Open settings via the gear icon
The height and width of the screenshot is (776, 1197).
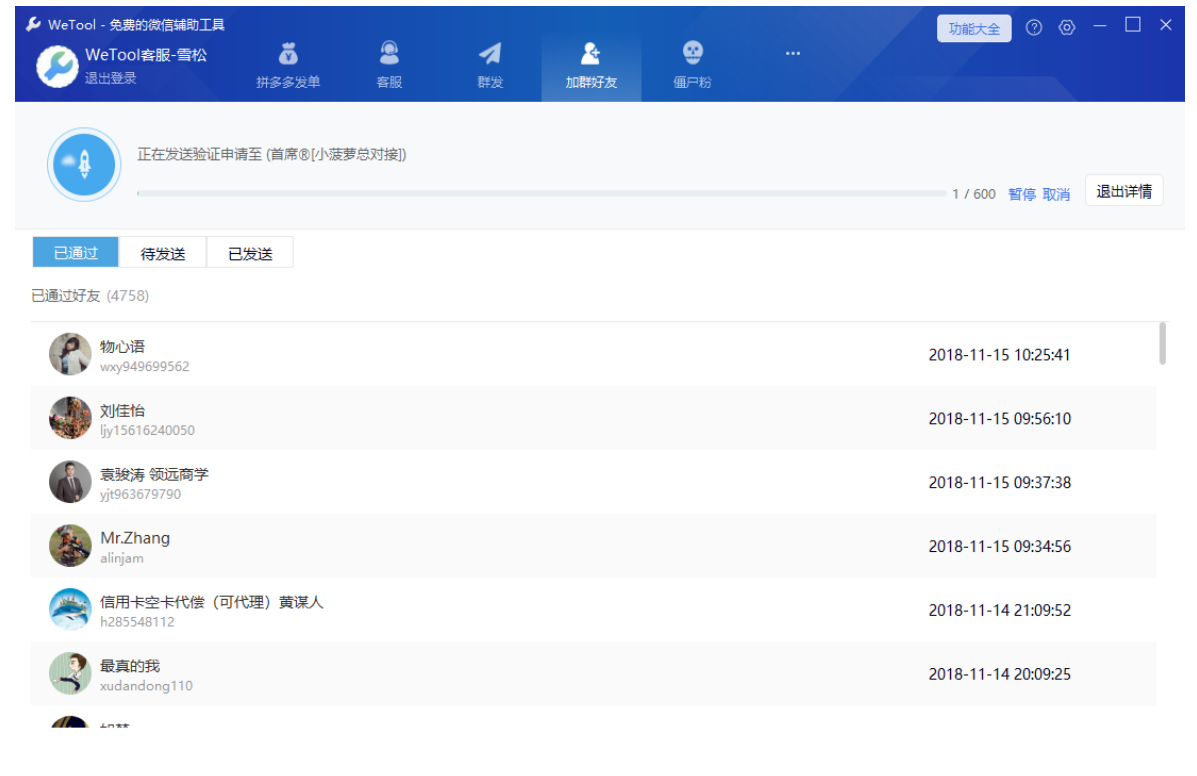click(1066, 28)
